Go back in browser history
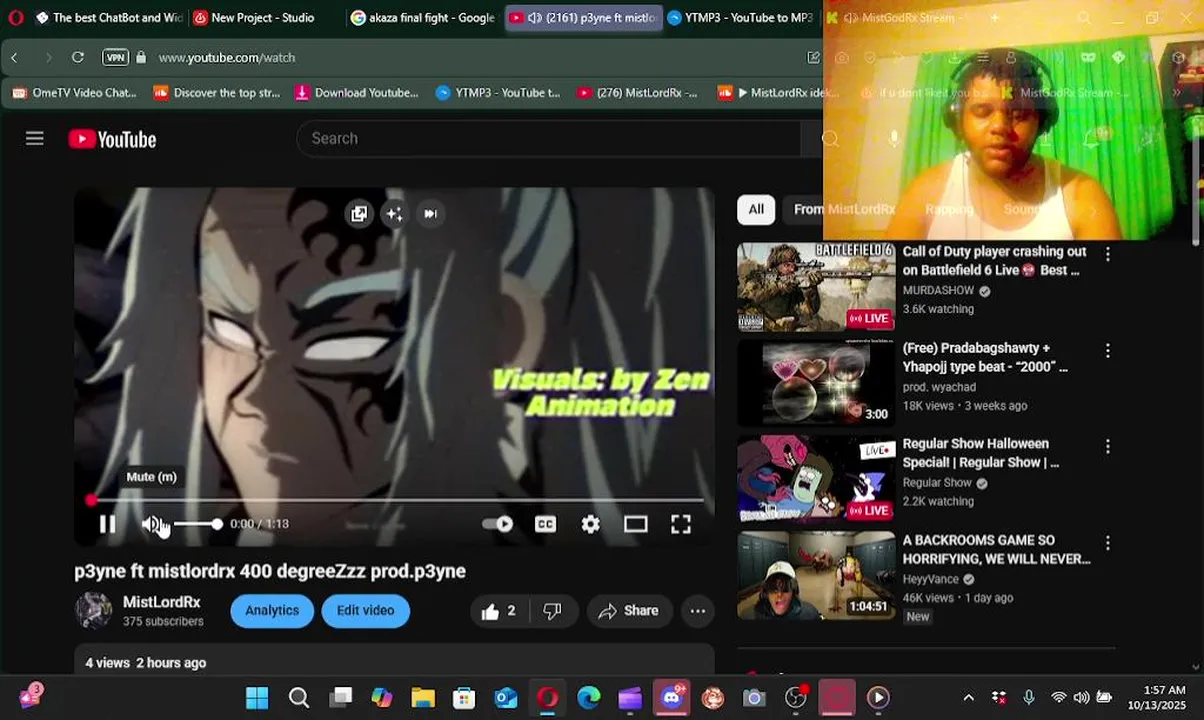Viewport: 1204px width, 720px height. [14, 58]
